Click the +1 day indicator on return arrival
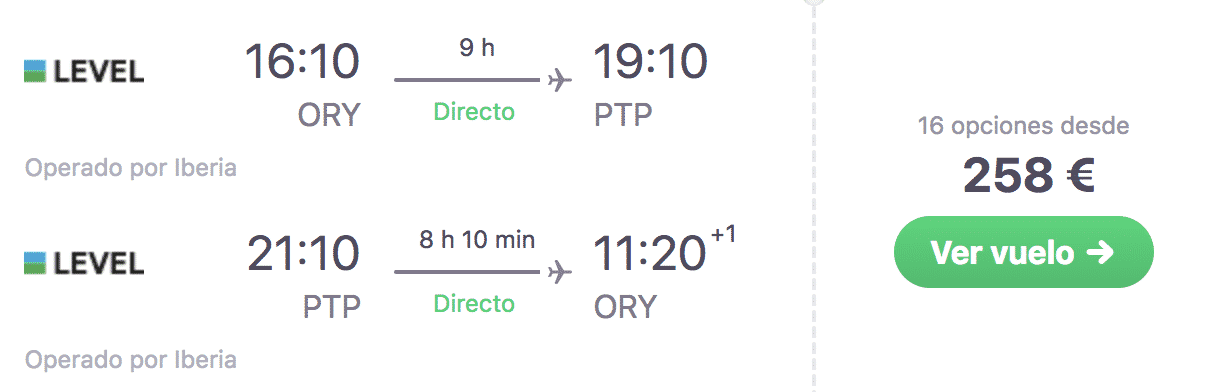 [x=722, y=236]
